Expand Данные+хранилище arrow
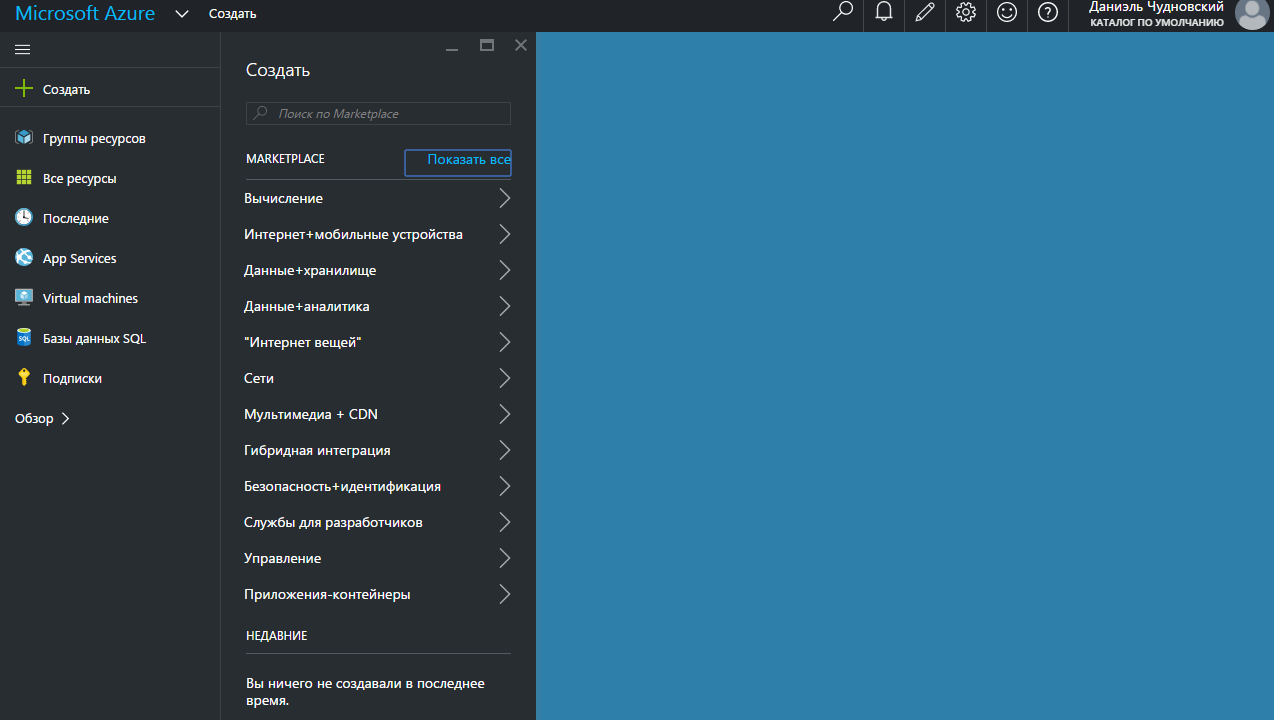 point(505,270)
